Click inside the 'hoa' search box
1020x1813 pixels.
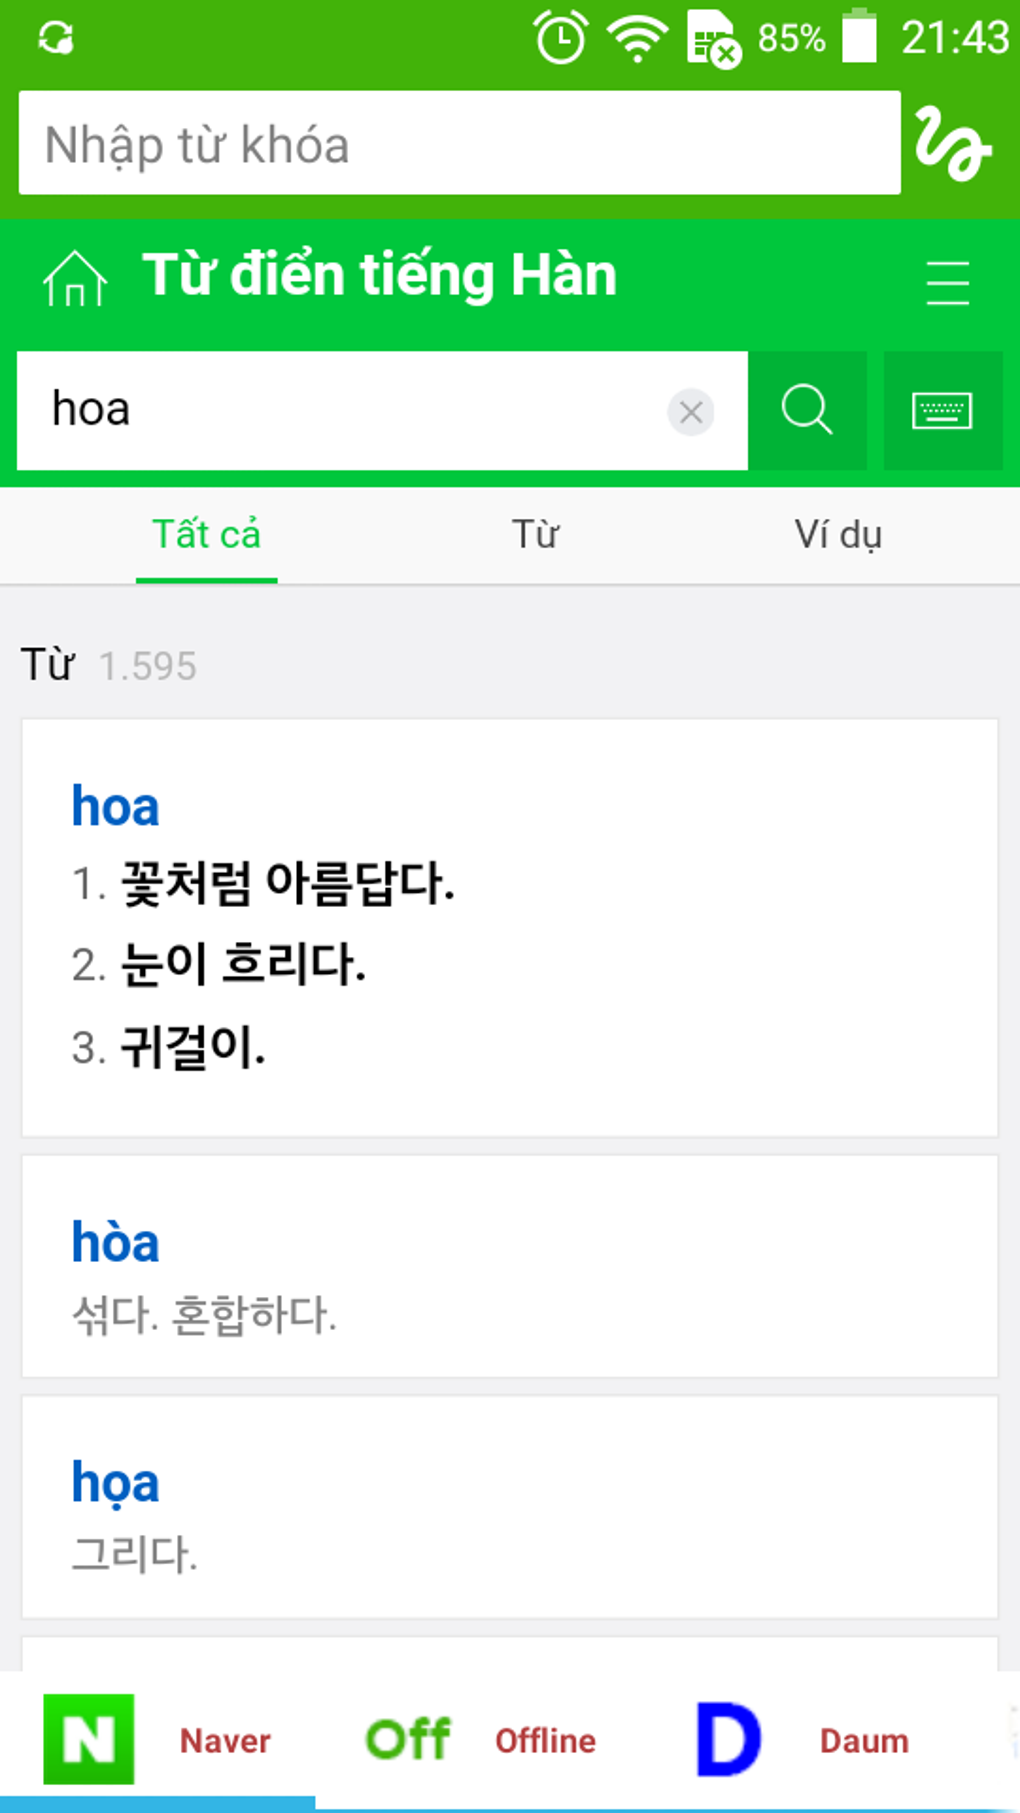point(340,411)
